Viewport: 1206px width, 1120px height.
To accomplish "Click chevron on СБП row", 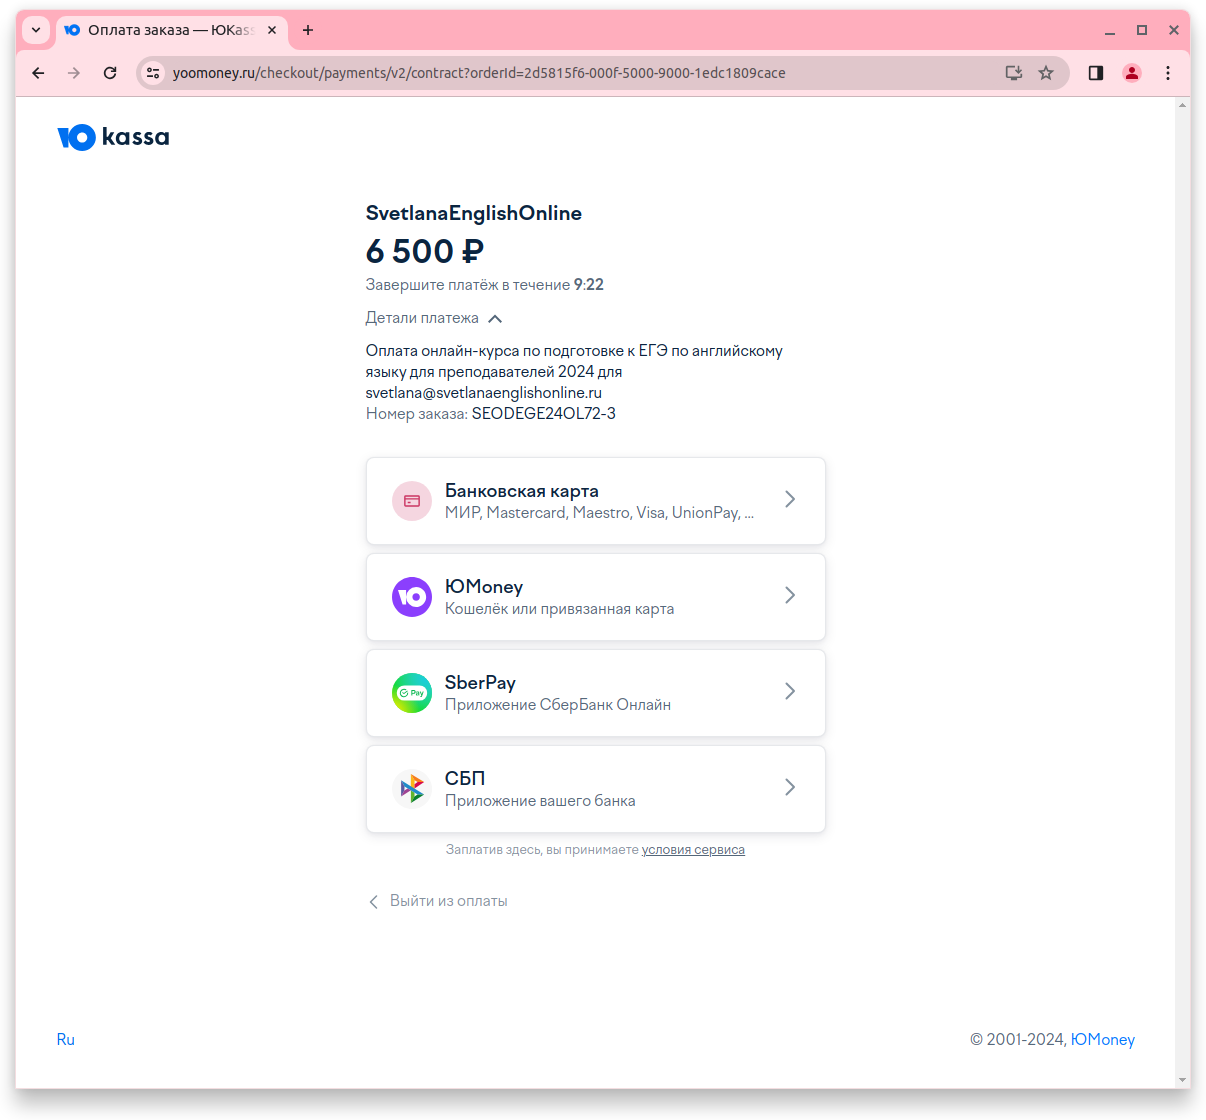I will 790,787.
